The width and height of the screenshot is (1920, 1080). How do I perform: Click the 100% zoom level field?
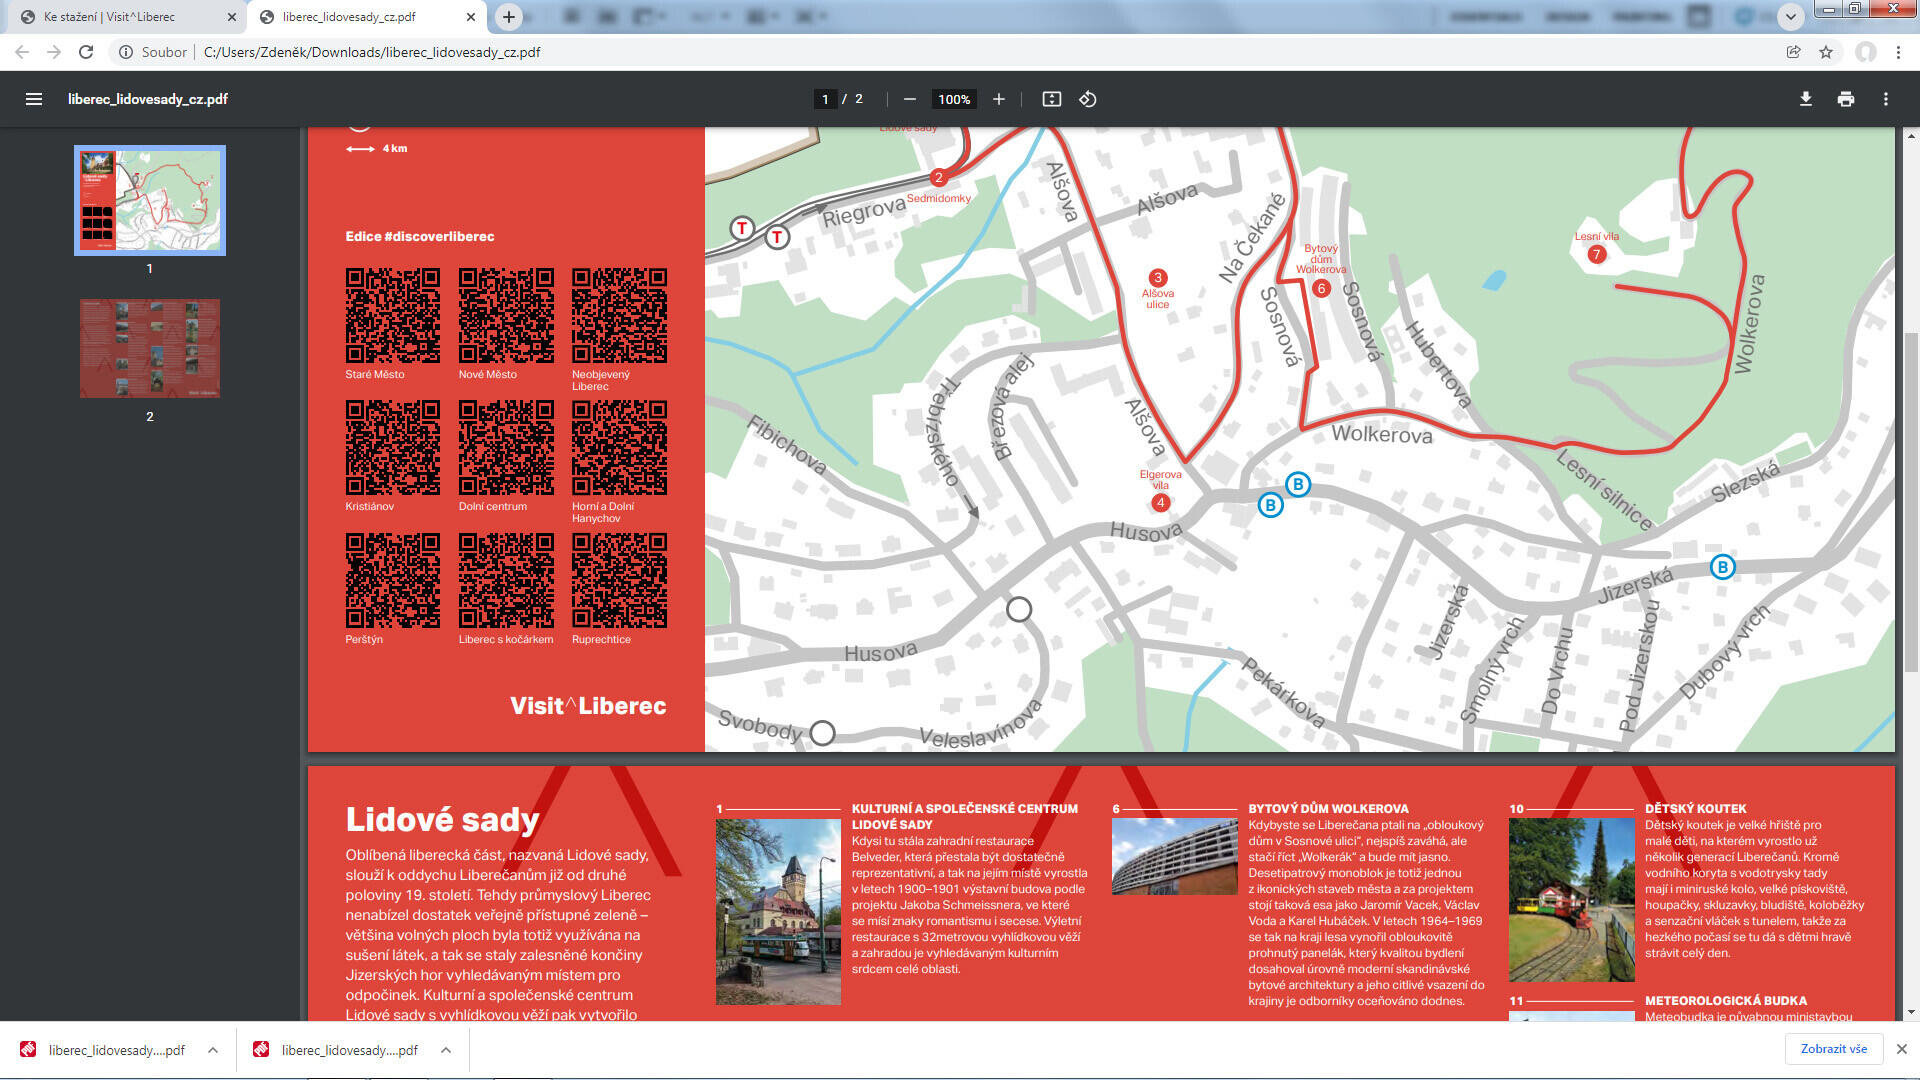pos(954,99)
